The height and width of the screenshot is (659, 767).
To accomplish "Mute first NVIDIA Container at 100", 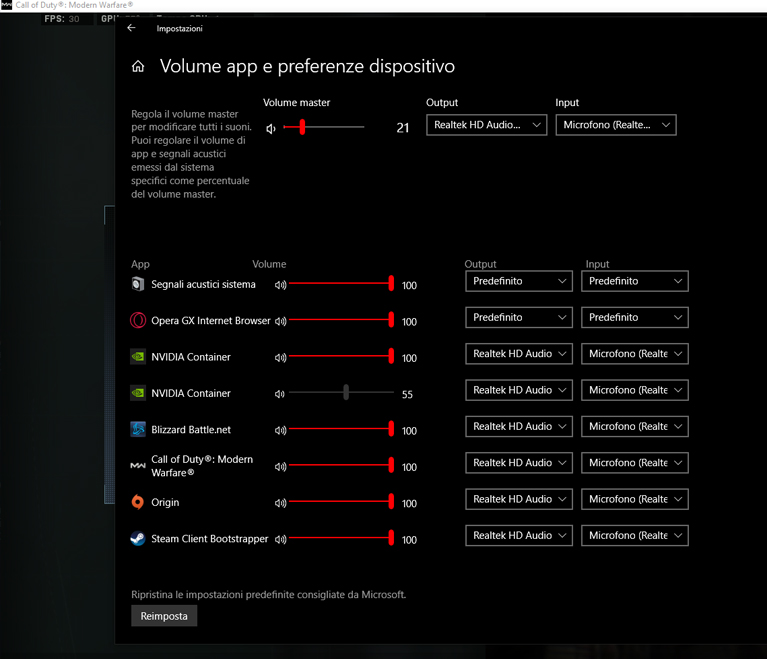I will click(280, 358).
